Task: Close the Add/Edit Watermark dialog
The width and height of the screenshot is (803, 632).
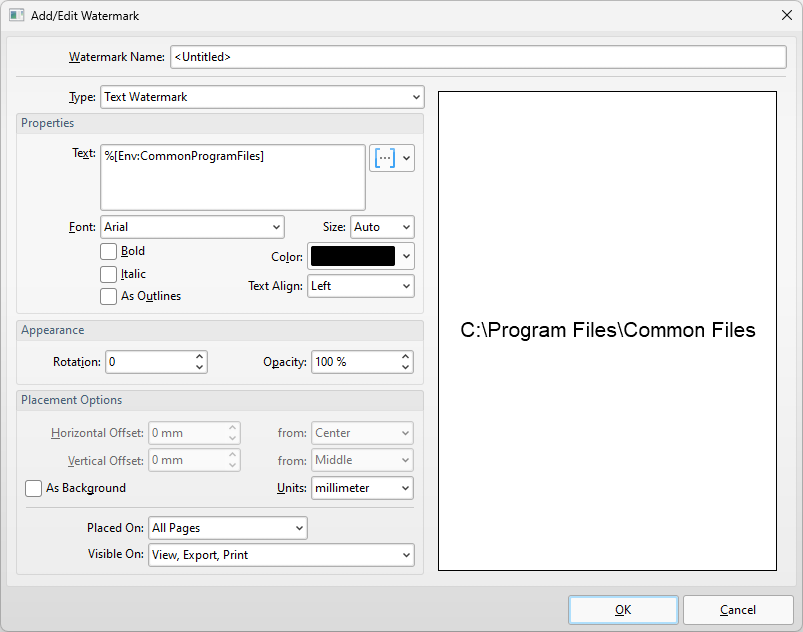Action: (787, 15)
